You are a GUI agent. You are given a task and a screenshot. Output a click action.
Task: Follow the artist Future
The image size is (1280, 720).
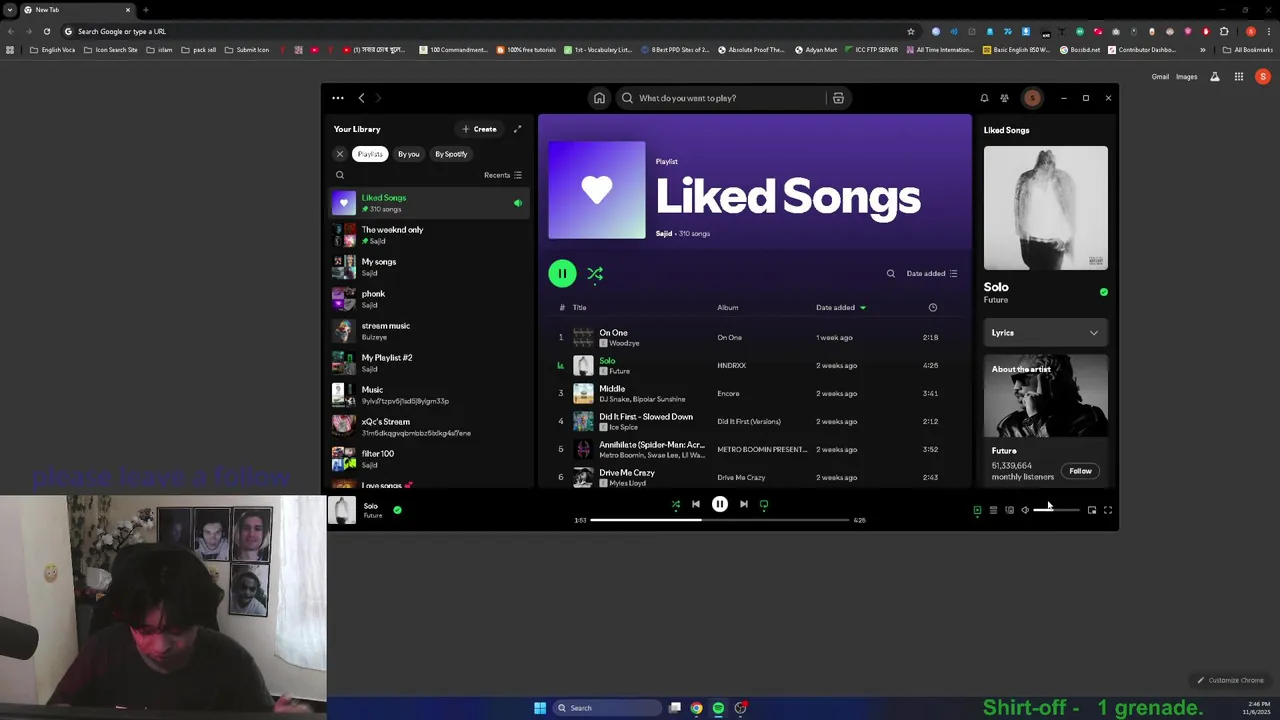point(1080,471)
